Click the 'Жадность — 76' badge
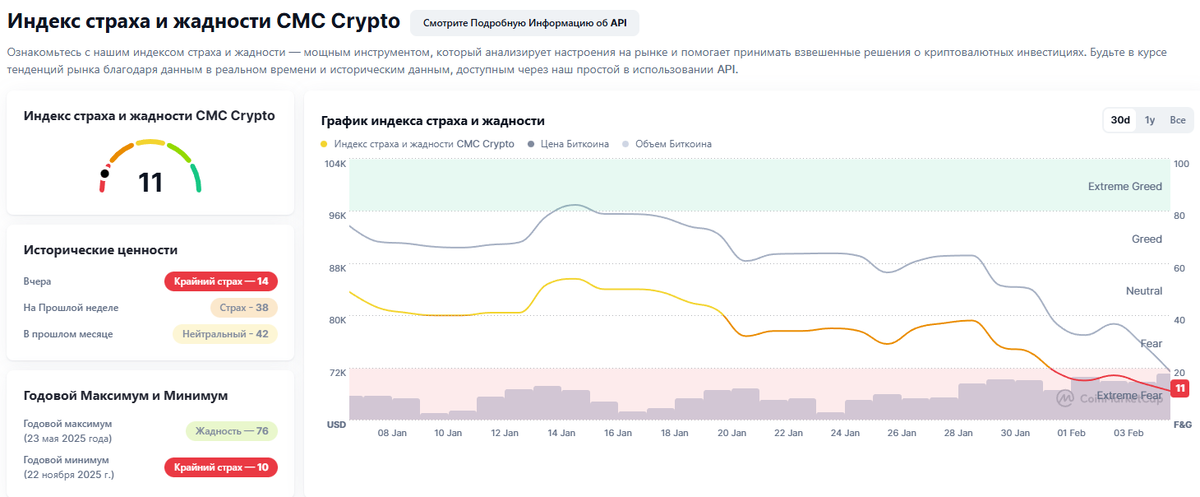The image size is (1200, 497). 232,431
